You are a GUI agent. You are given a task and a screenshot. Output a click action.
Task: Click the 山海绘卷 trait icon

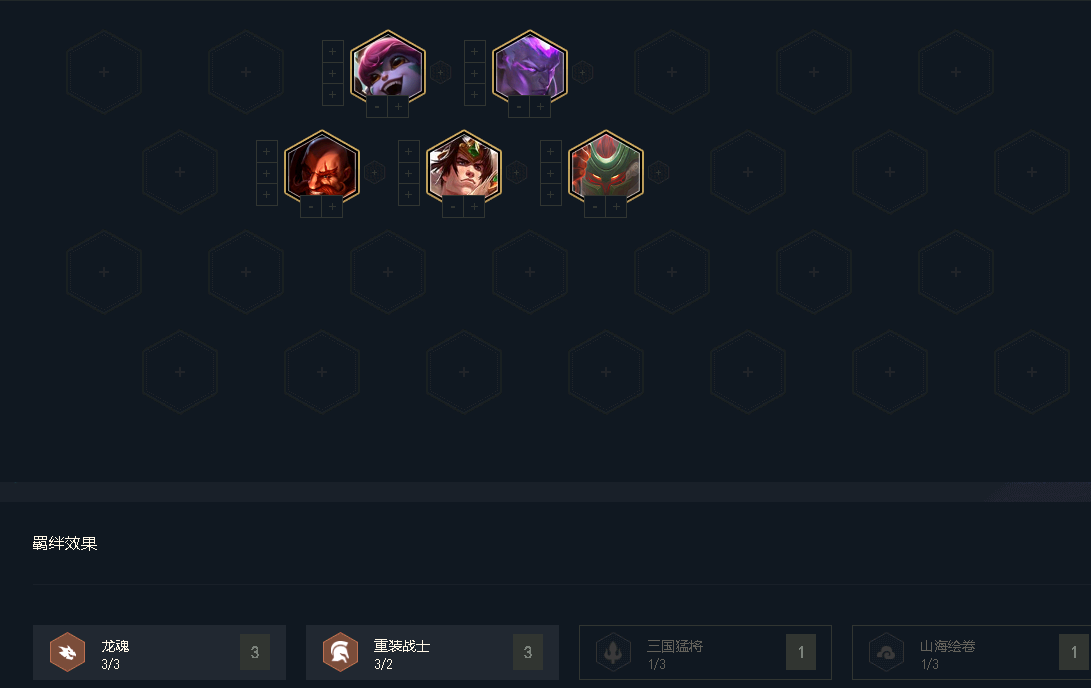(x=886, y=652)
